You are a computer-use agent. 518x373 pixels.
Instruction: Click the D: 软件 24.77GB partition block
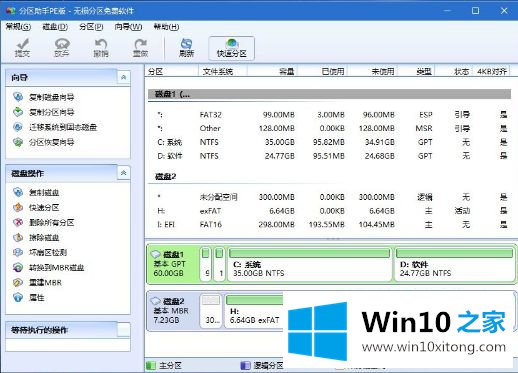(454, 264)
